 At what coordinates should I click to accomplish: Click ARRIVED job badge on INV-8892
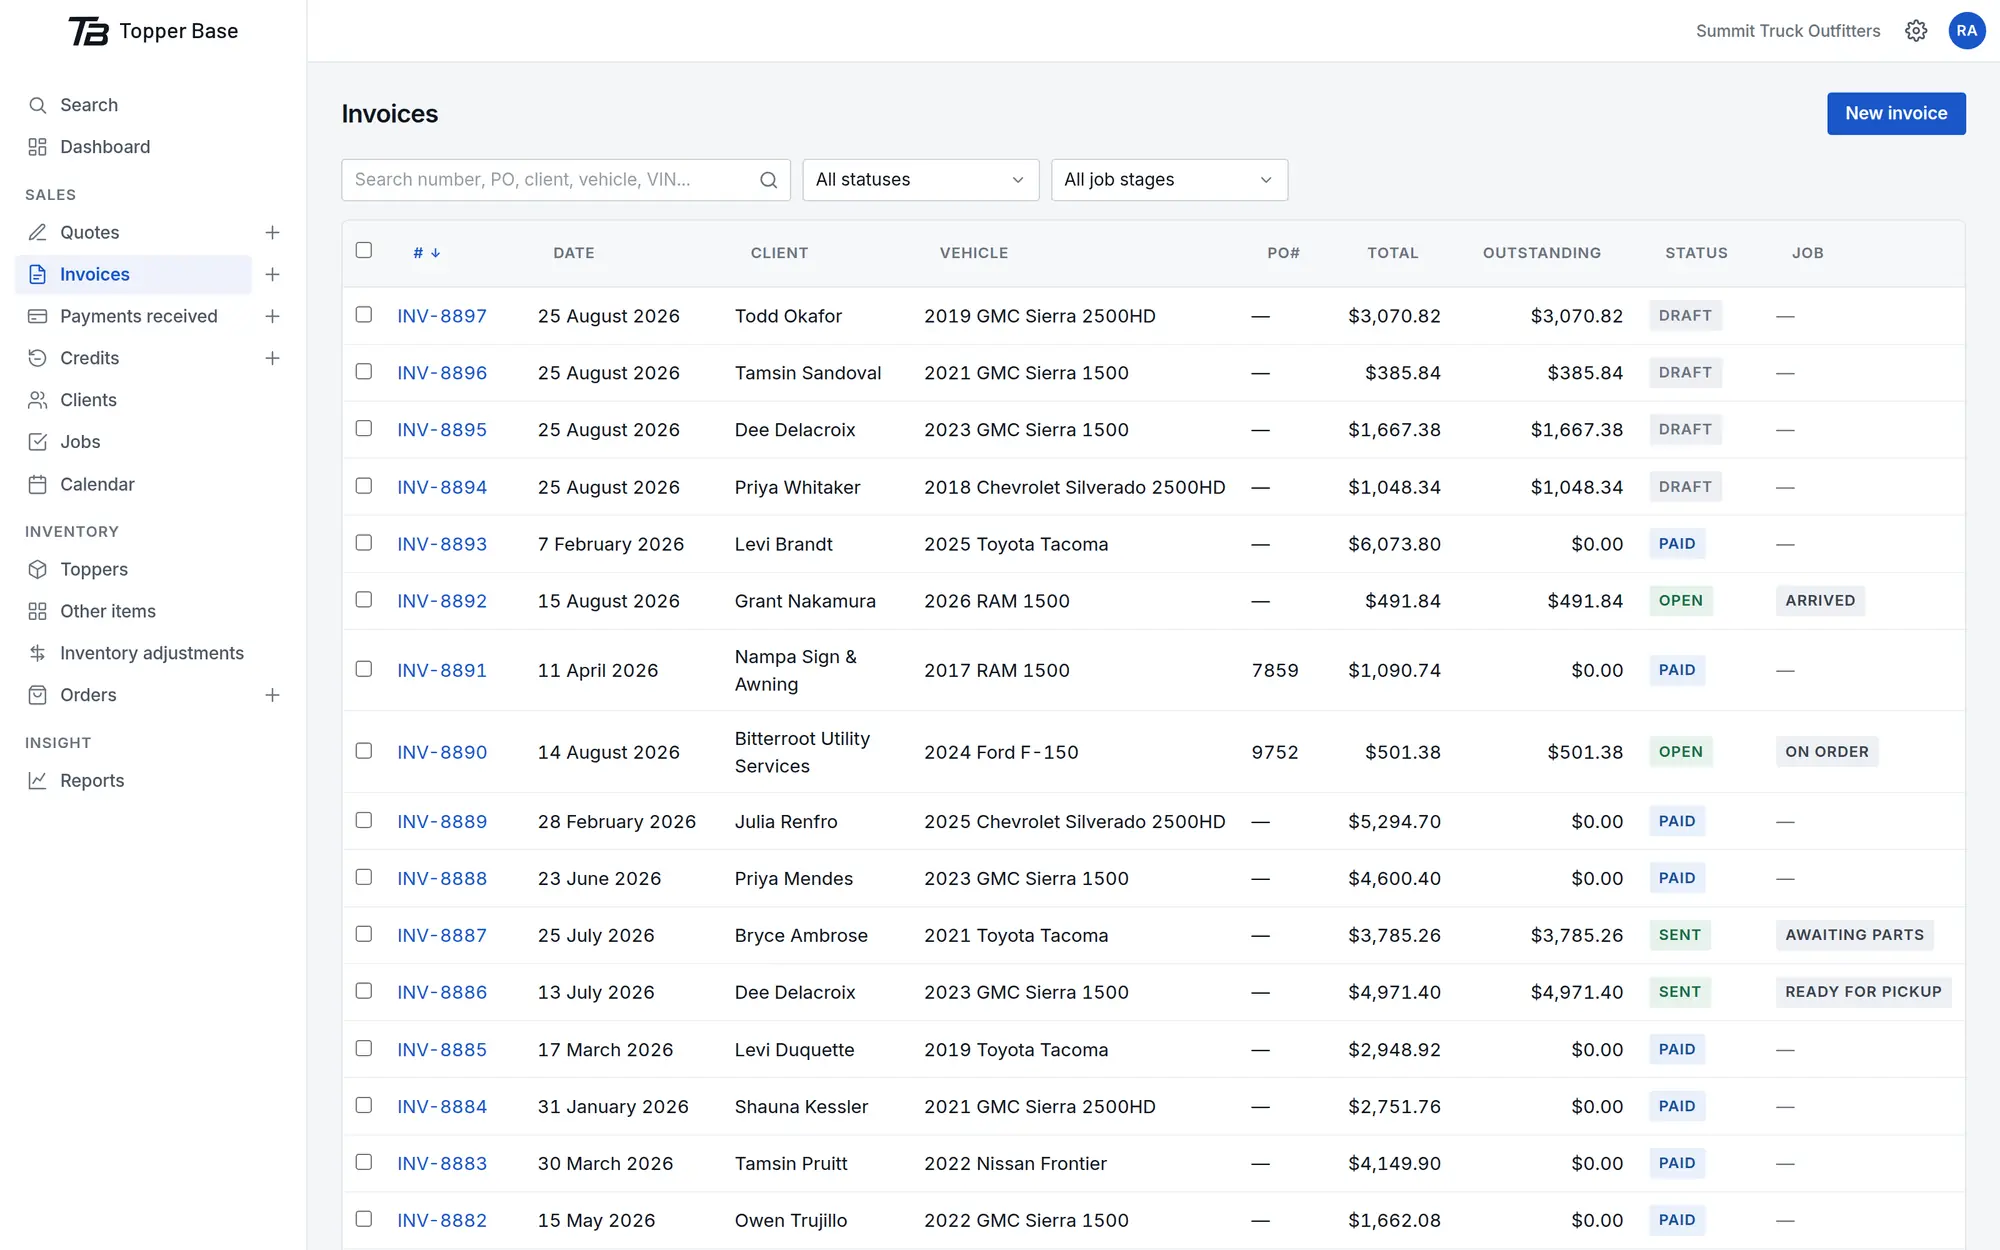(x=1820, y=601)
